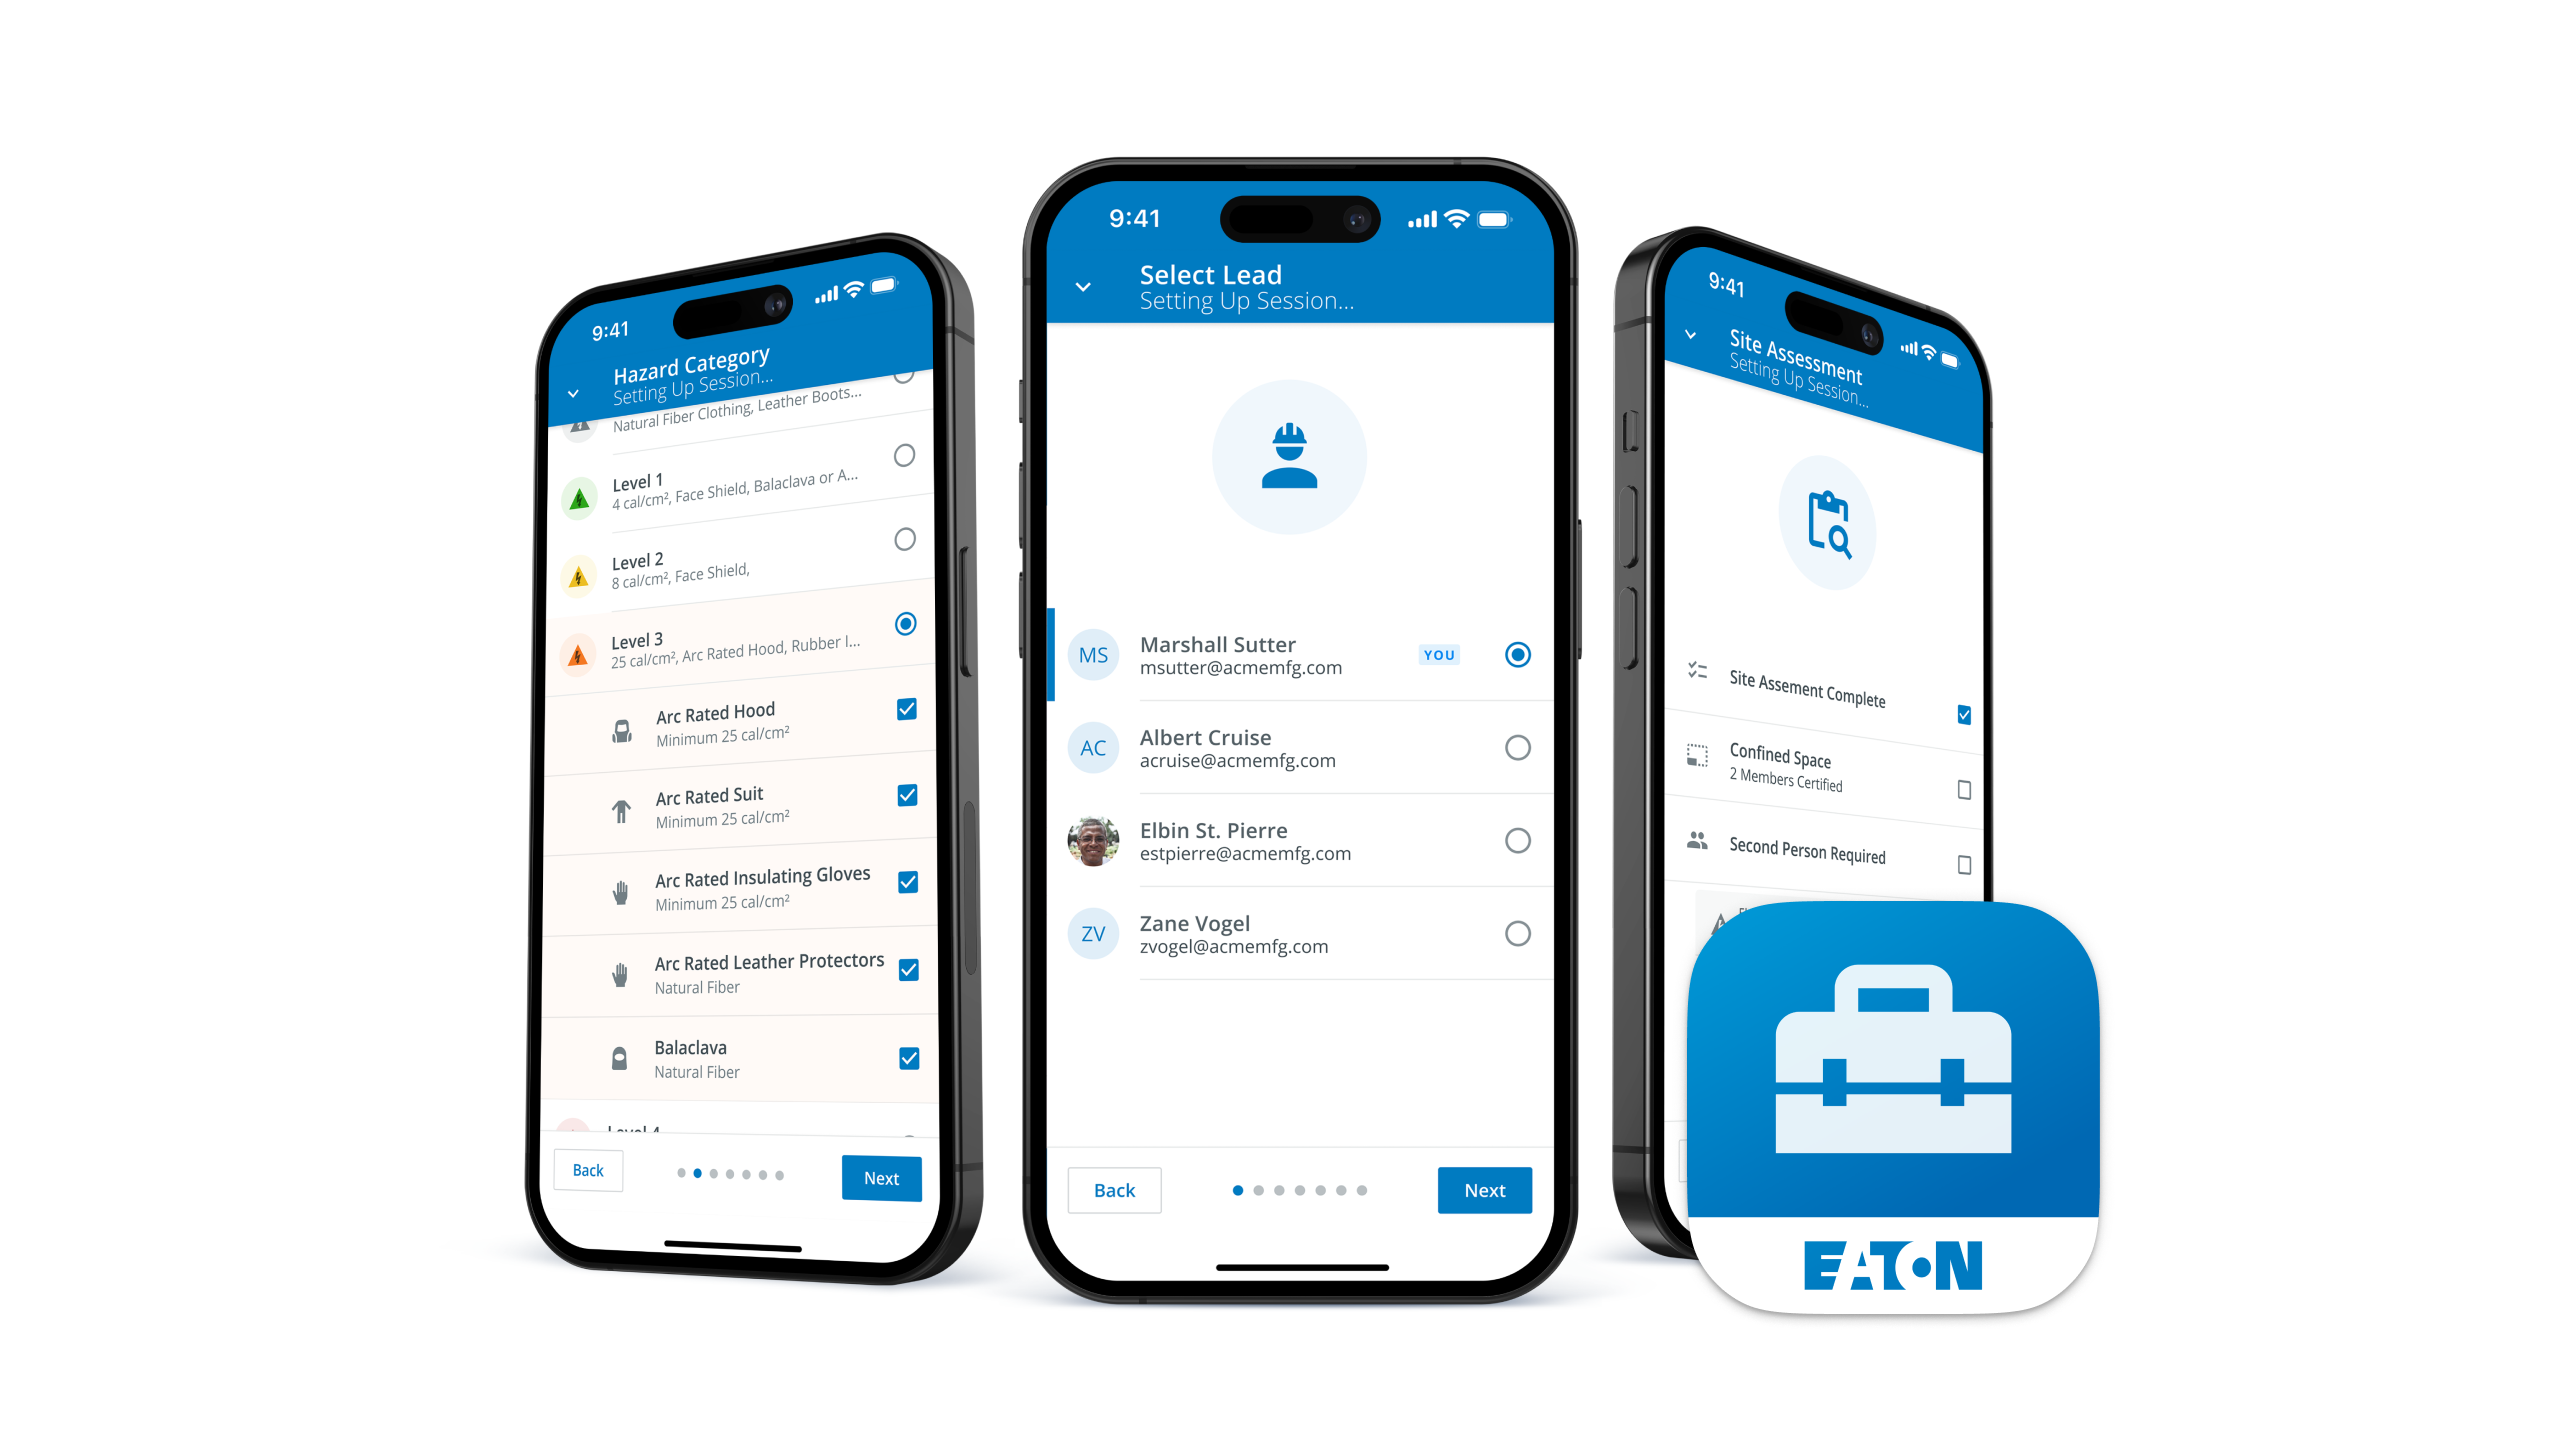Click the Next button on Select Lead screen
Screen dimensions: 2560x1441
tap(1484, 1188)
